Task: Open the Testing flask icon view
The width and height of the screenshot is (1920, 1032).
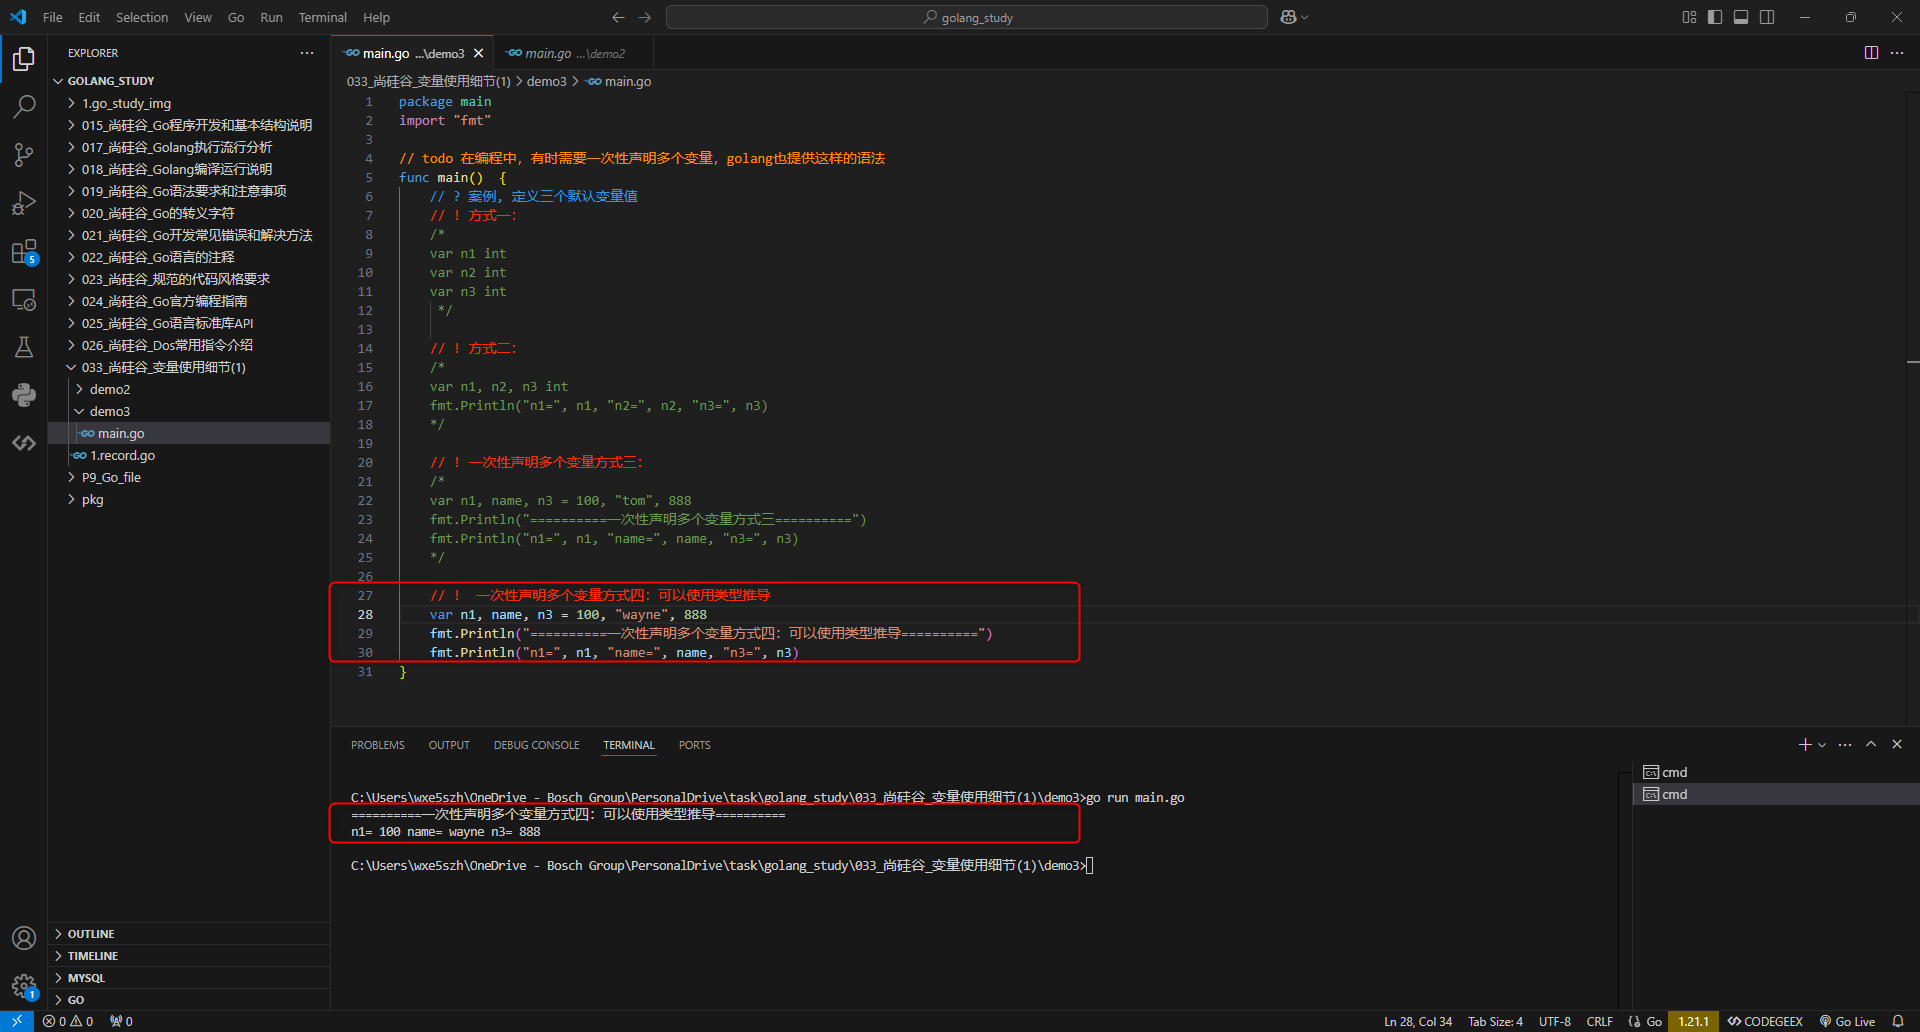Action: (24, 347)
